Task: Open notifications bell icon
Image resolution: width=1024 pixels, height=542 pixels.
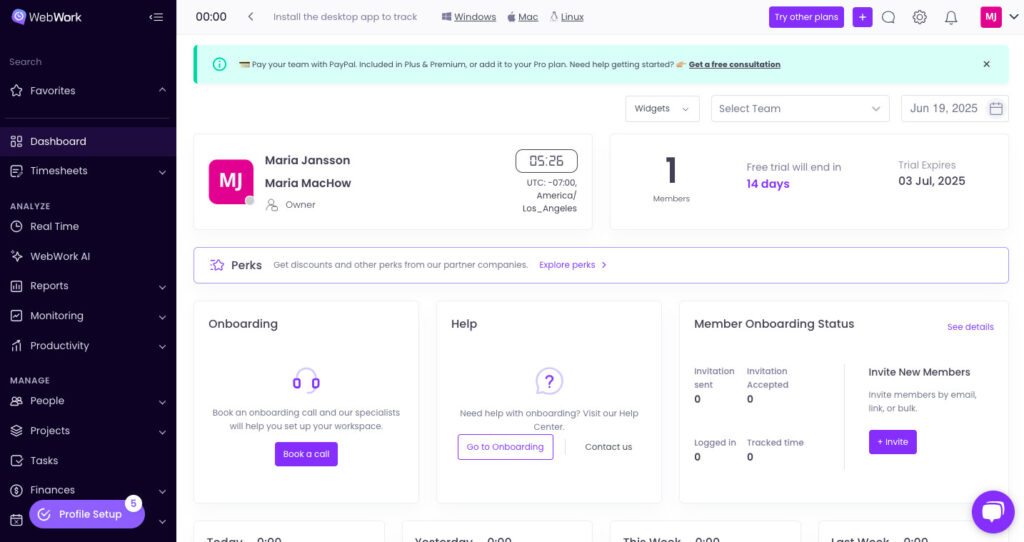Action: pyautogui.click(x=951, y=18)
